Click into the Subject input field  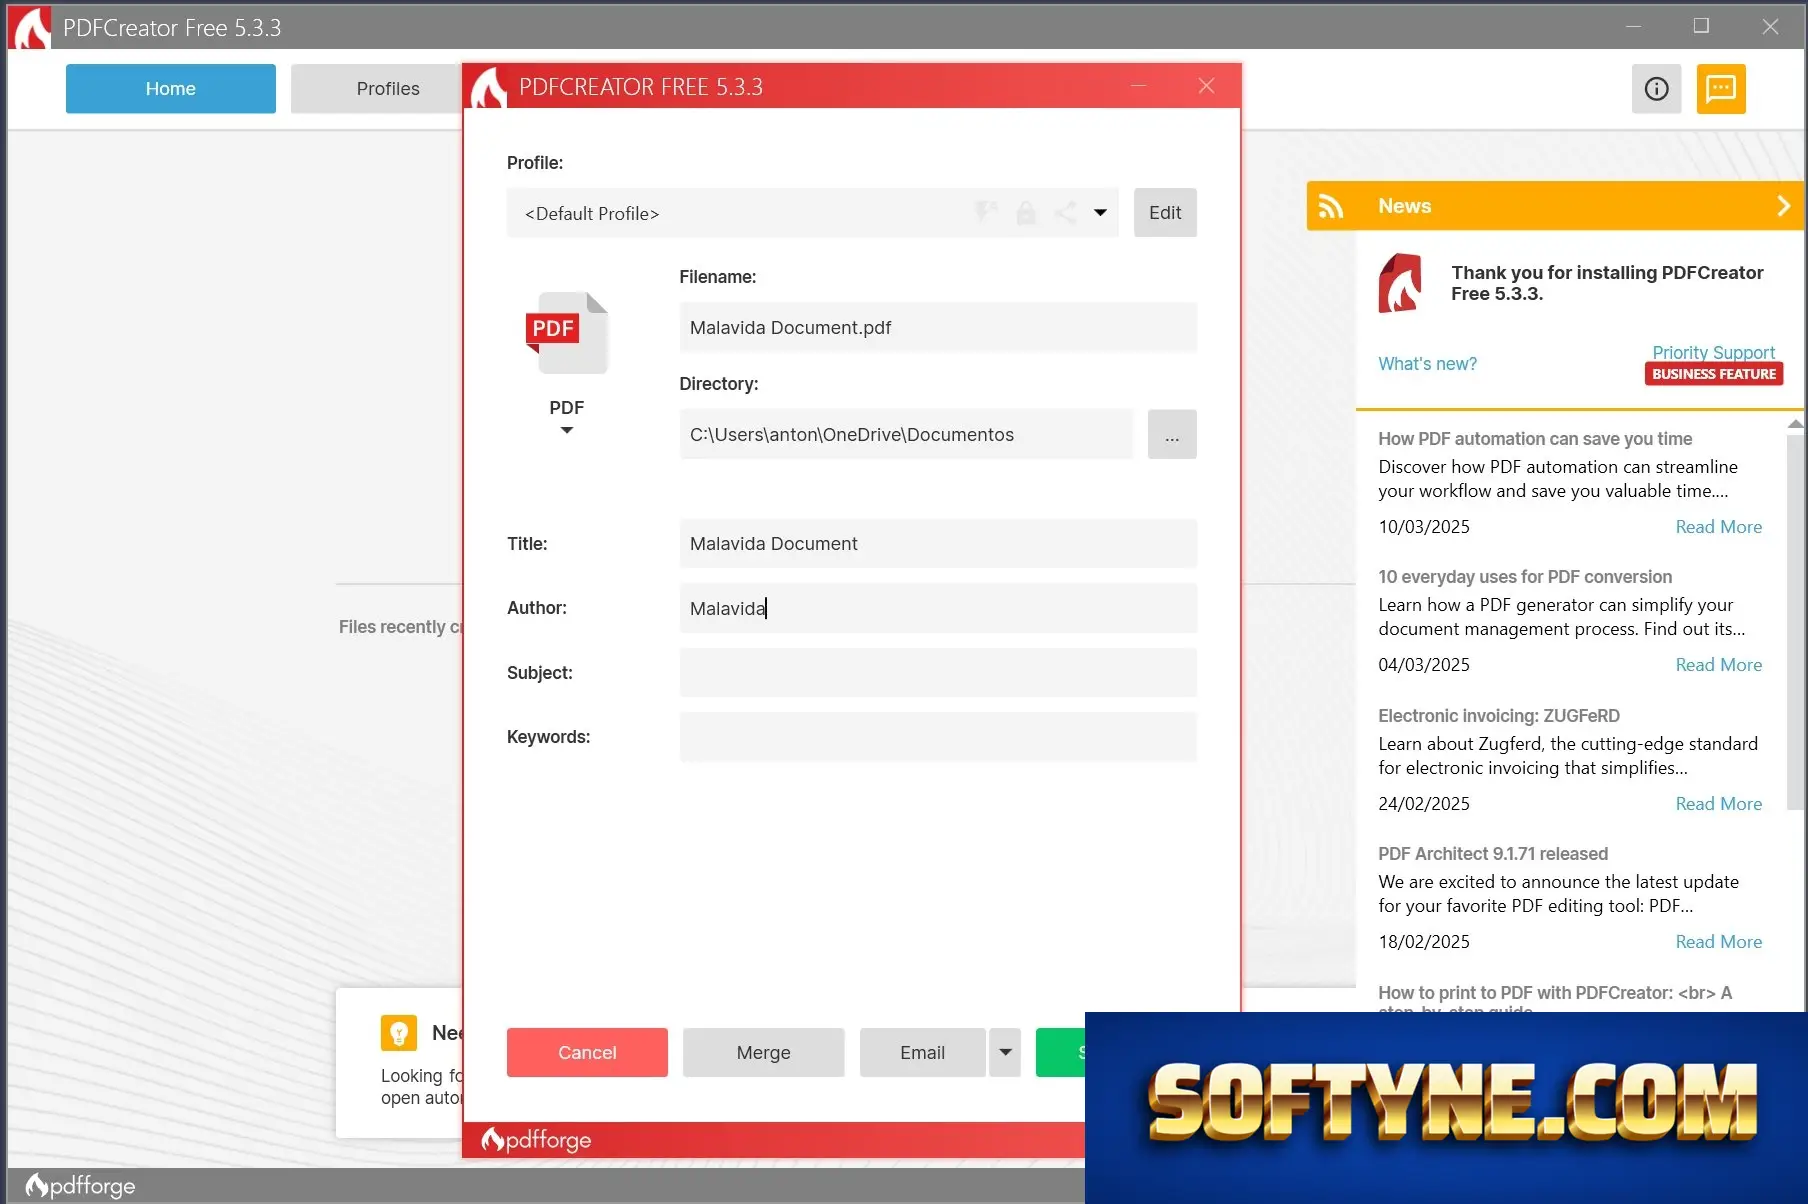[x=938, y=673]
